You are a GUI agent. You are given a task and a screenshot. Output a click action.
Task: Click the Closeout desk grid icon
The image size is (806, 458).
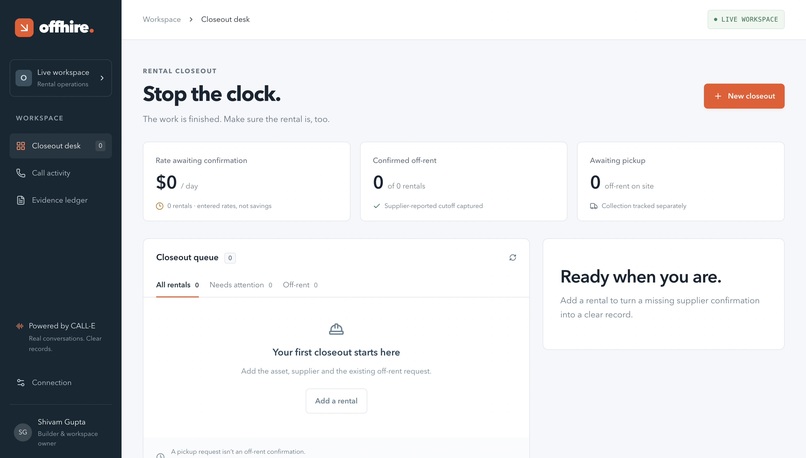click(x=21, y=146)
